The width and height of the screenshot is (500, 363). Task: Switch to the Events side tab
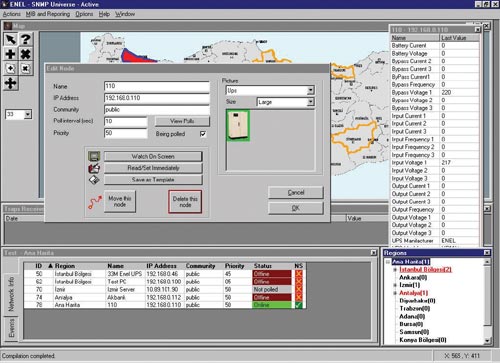click(x=11, y=328)
